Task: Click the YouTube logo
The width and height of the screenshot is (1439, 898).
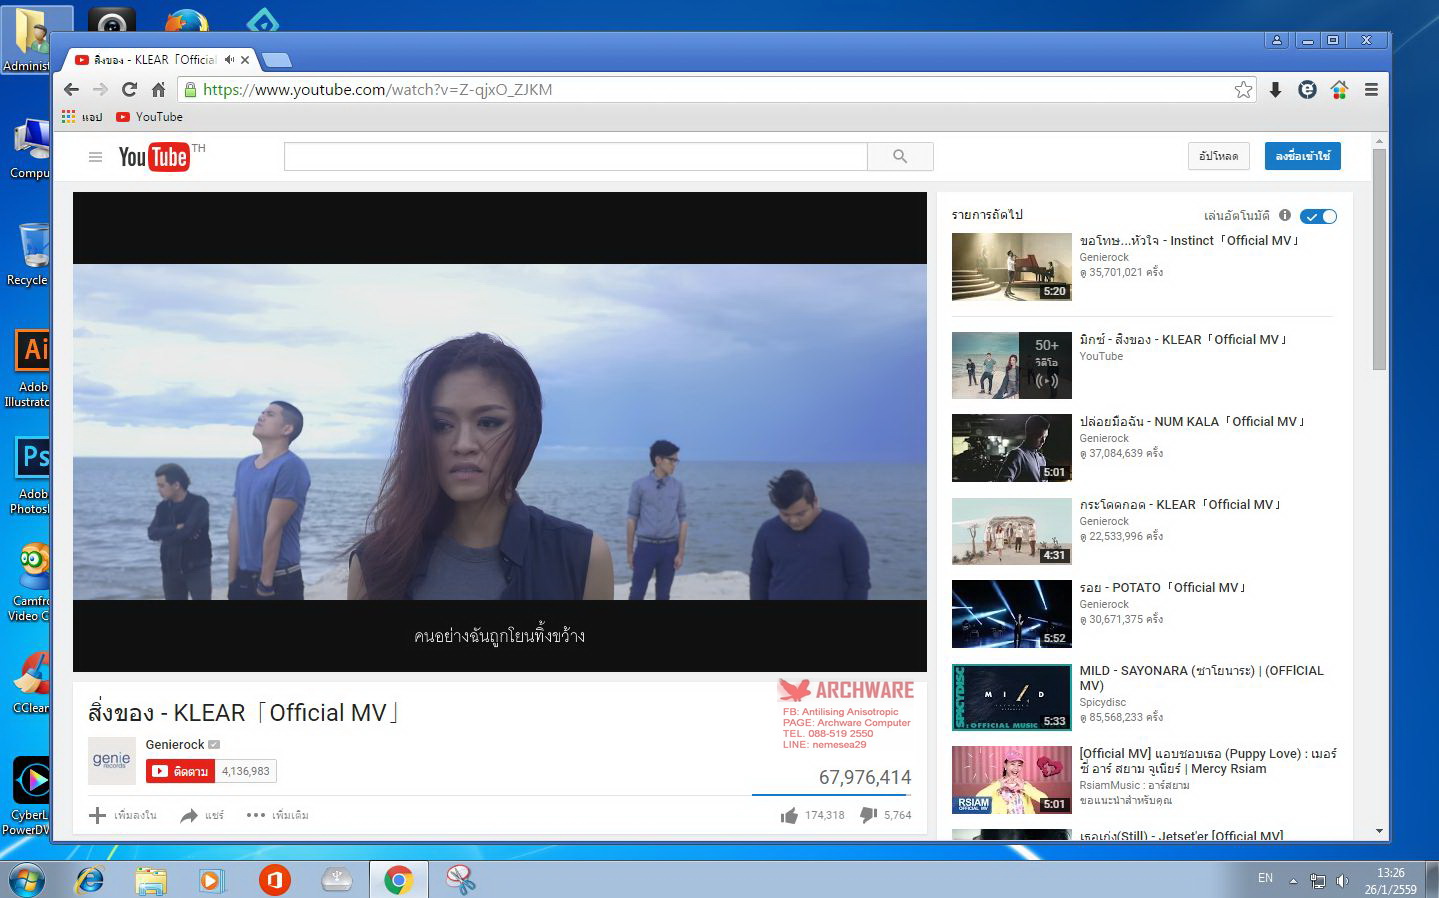Action: (154, 157)
